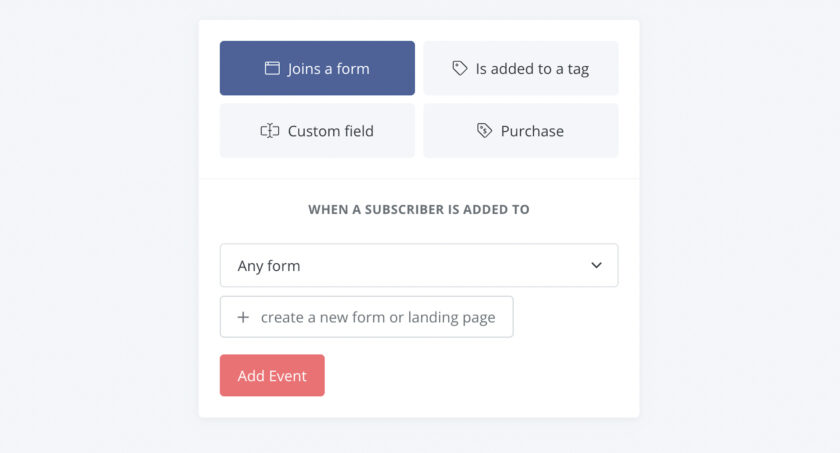
Task: Click the price tag icon beside Purchase
Action: [x=484, y=131]
